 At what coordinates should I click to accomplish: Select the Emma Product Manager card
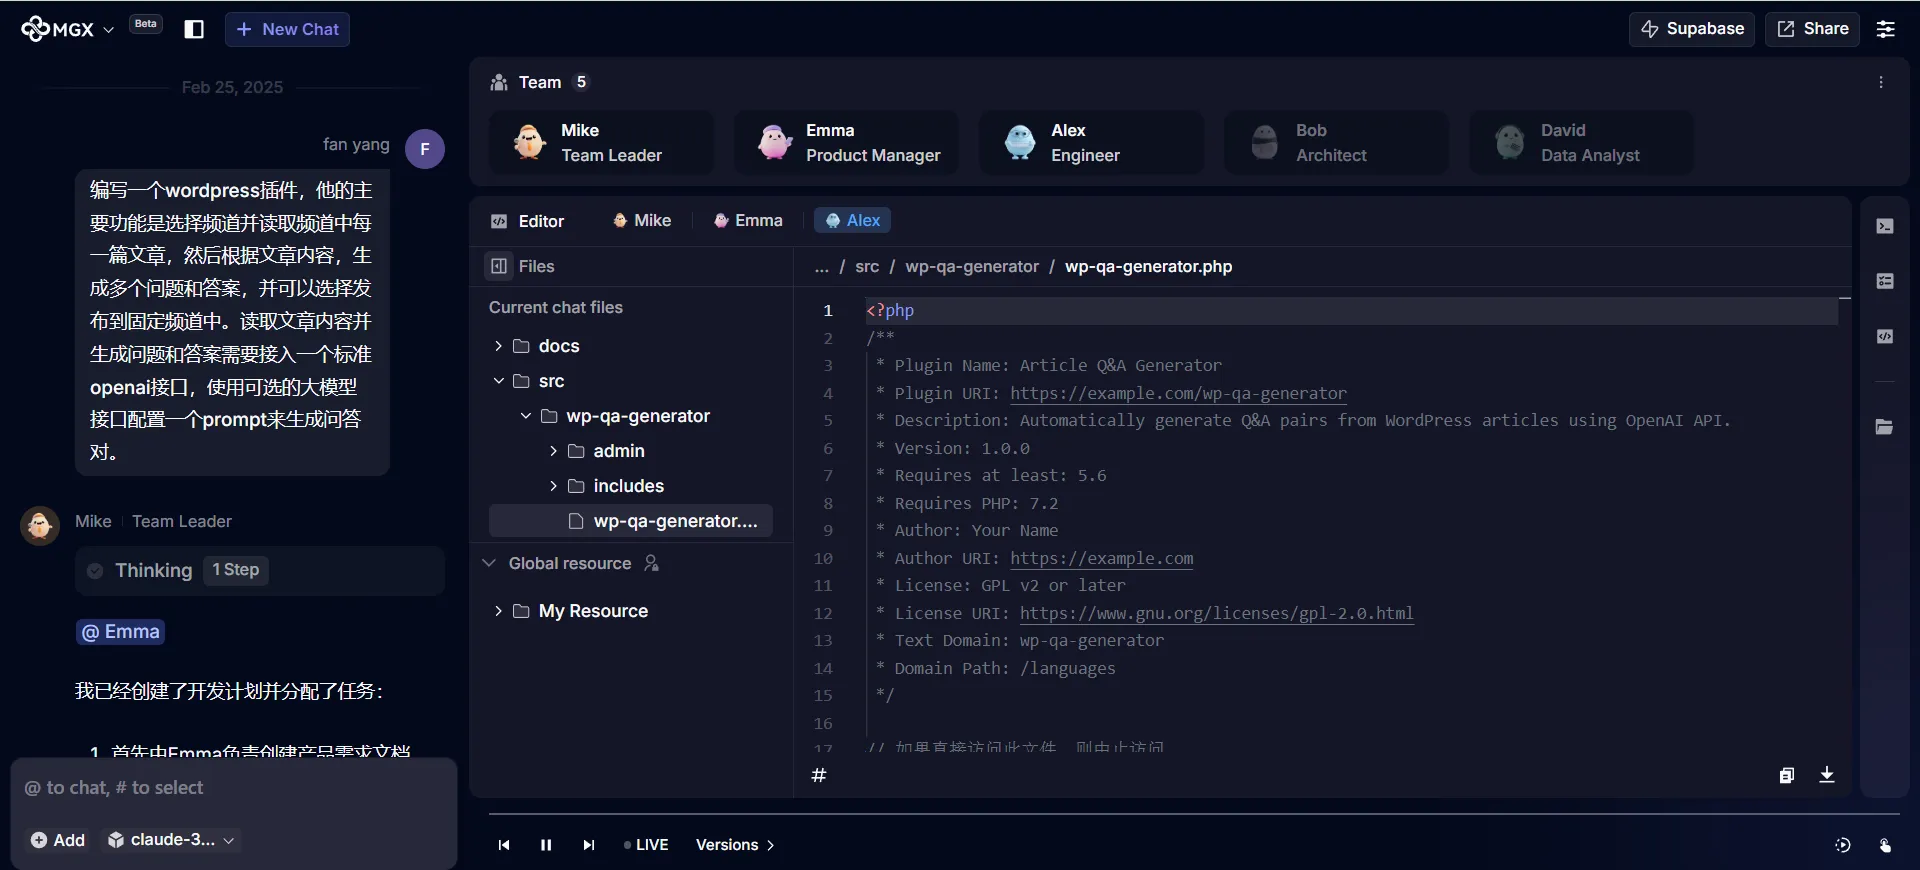(x=846, y=142)
